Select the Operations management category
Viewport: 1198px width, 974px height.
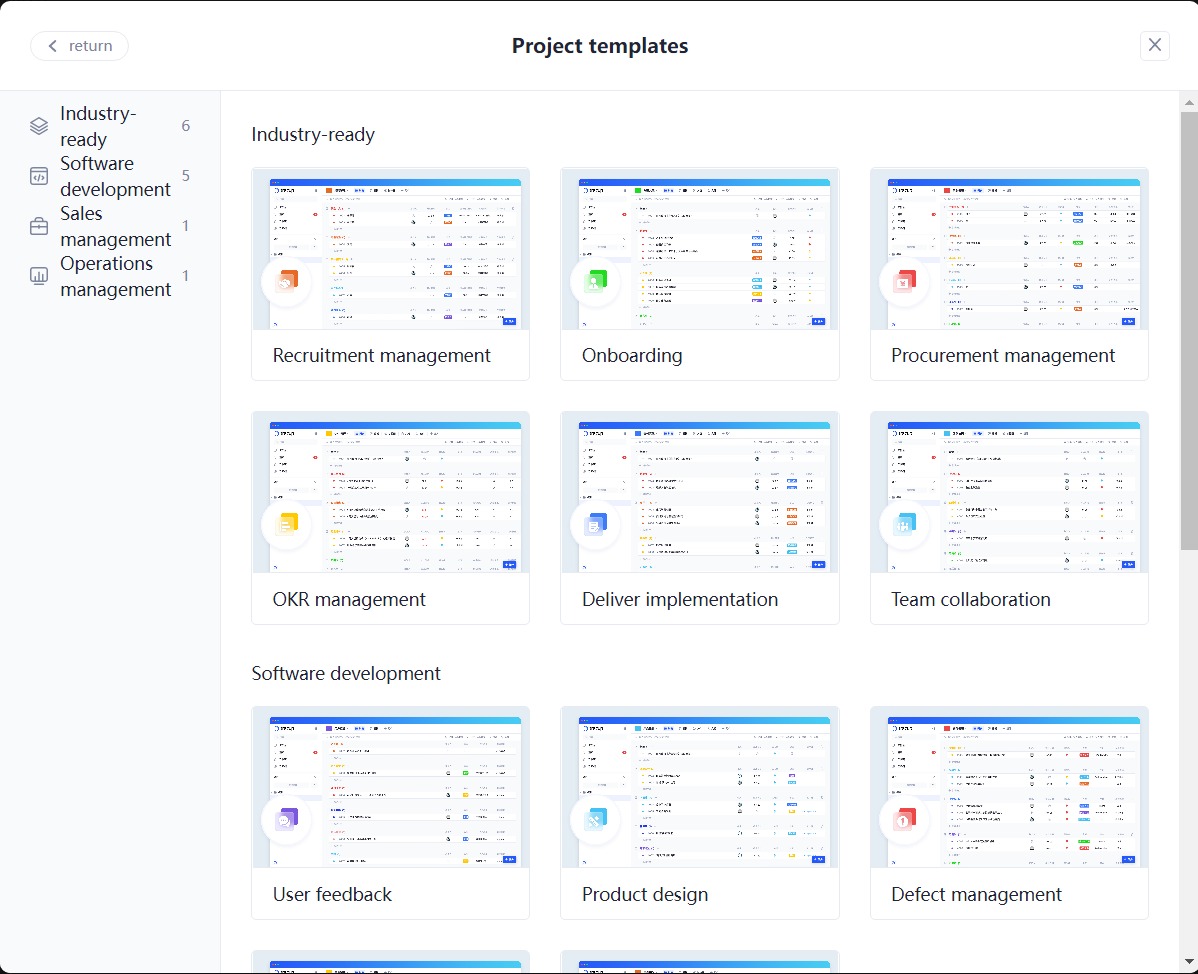point(110,276)
